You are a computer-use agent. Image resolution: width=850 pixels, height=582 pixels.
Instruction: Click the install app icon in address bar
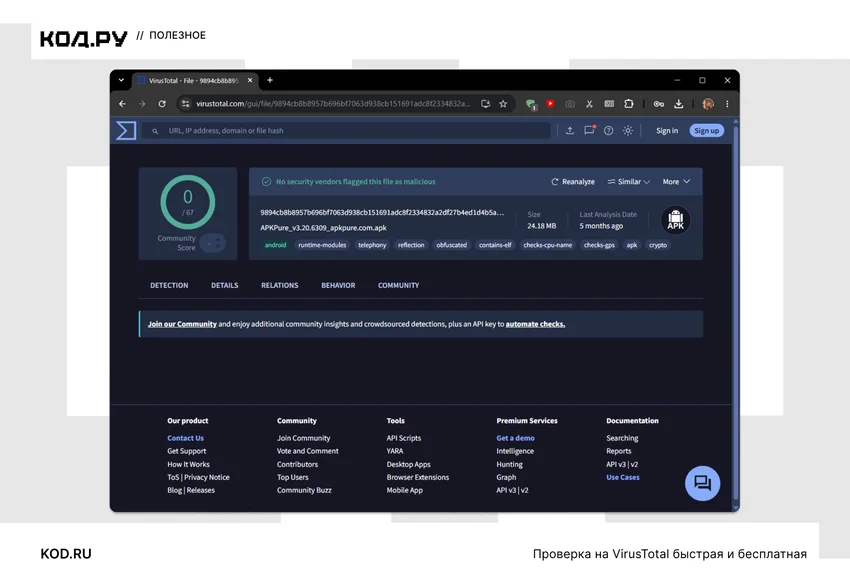pyautogui.click(x=485, y=104)
